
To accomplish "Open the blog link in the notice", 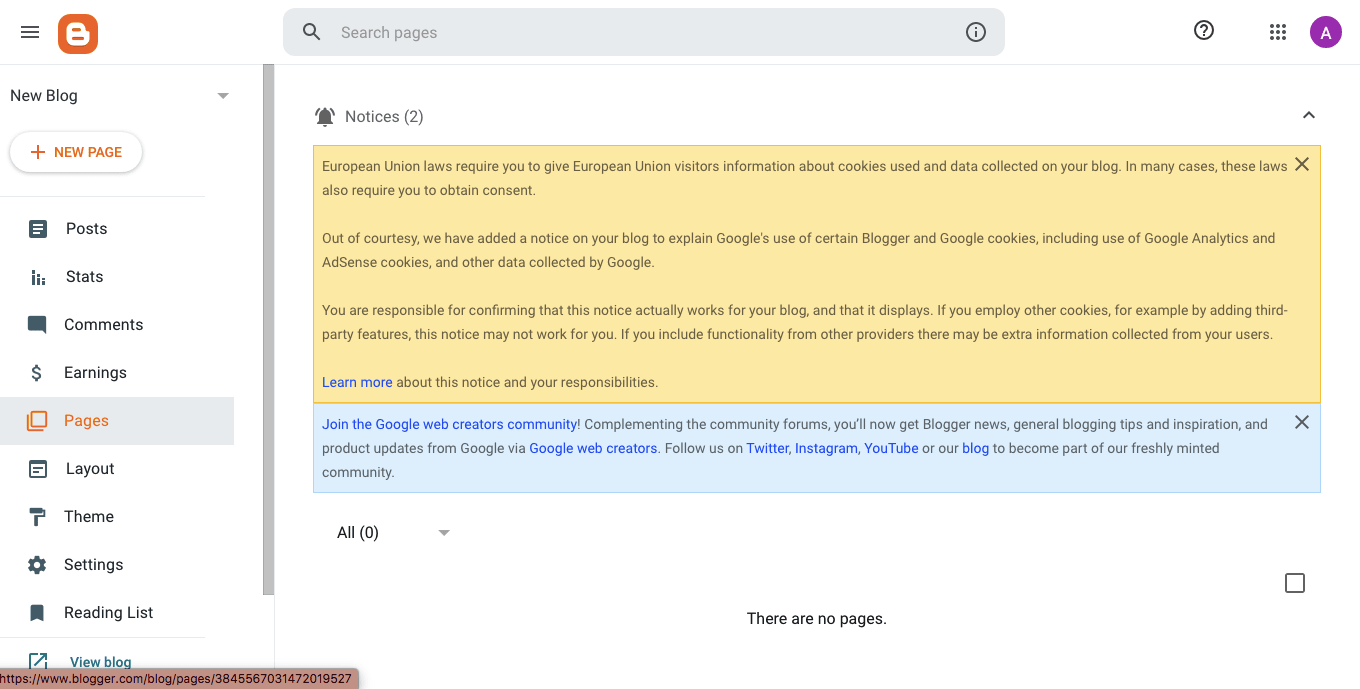I will coord(975,448).
